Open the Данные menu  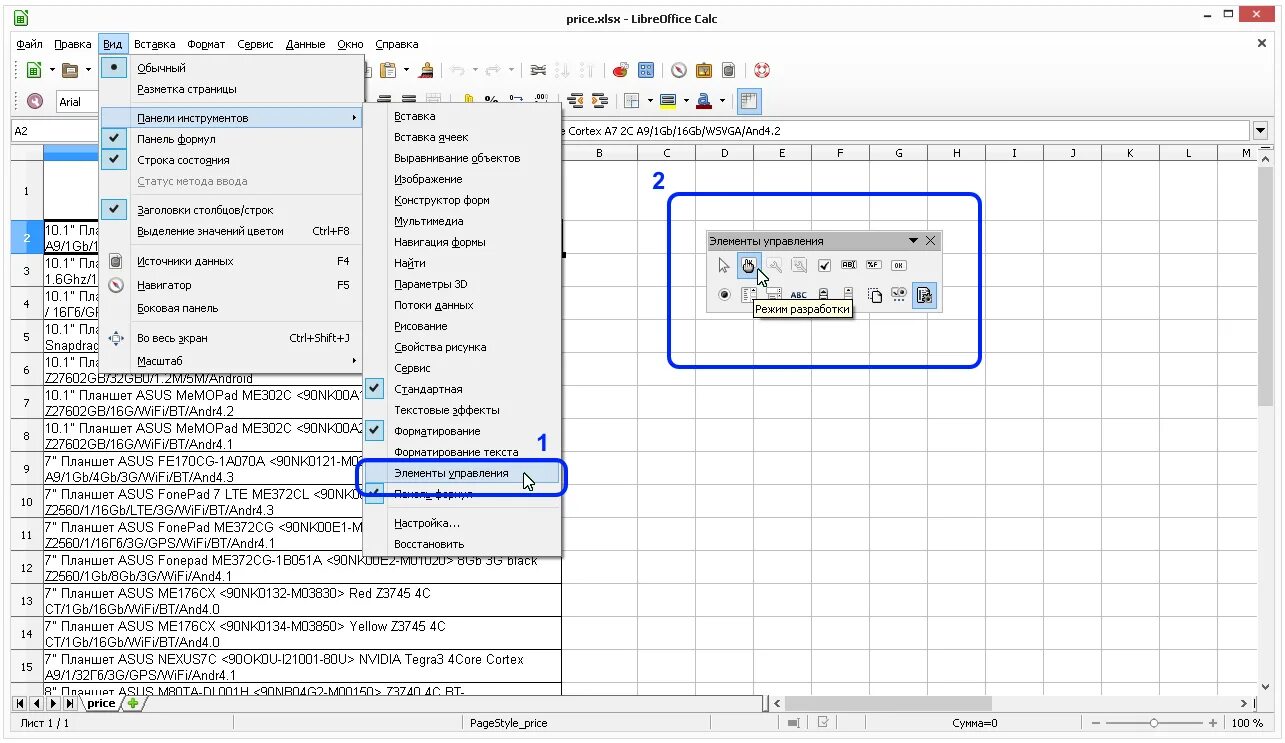point(305,44)
